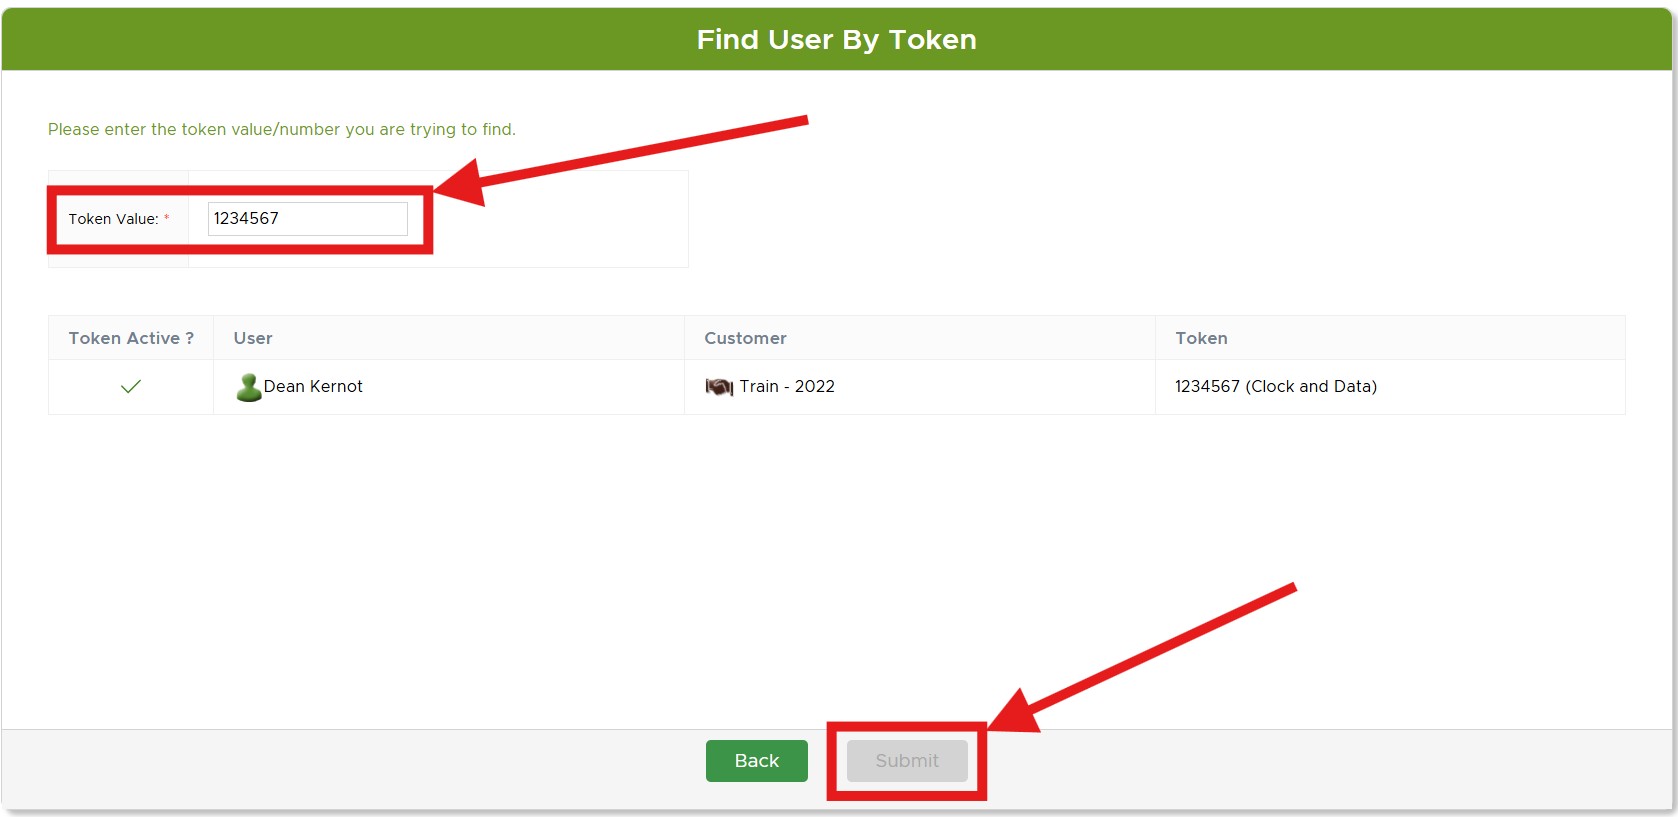Click the Token Active checkmark icon

pyautogui.click(x=131, y=387)
